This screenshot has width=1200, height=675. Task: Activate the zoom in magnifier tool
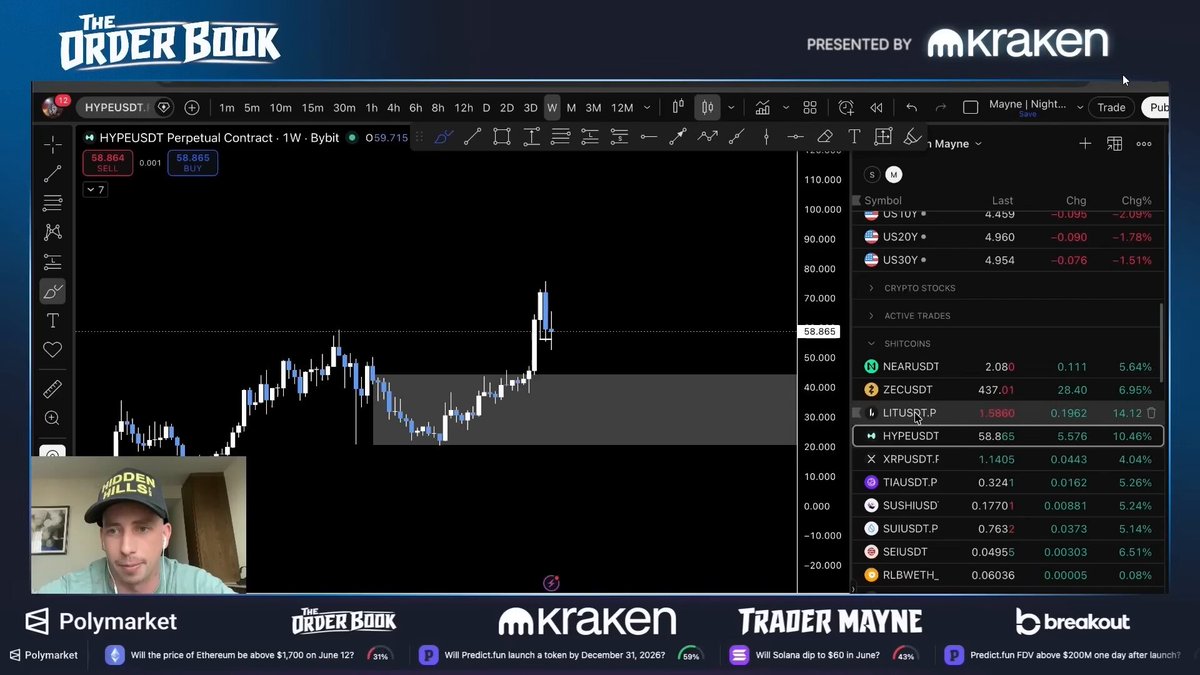pos(53,418)
